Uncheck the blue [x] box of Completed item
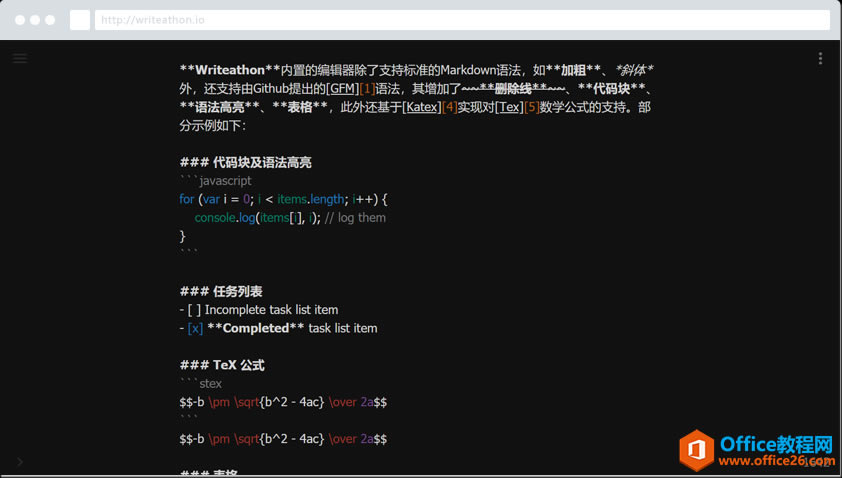This screenshot has width=842, height=478. tap(195, 328)
